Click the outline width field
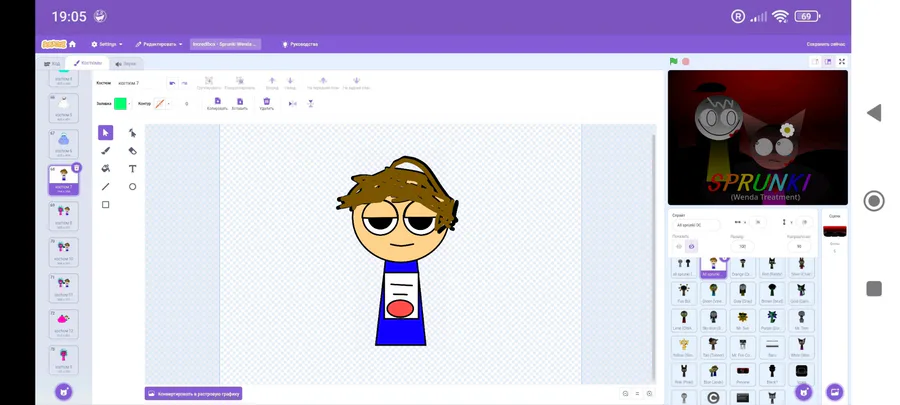Image resolution: width=900 pixels, height=405 pixels. pos(186,104)
